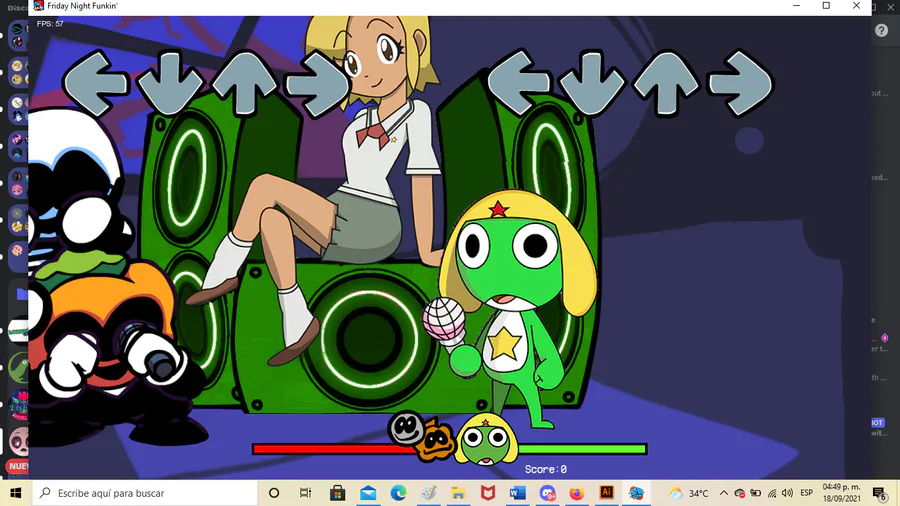Open the Microsoft Store taskbar icon

(x=338, y=493)
